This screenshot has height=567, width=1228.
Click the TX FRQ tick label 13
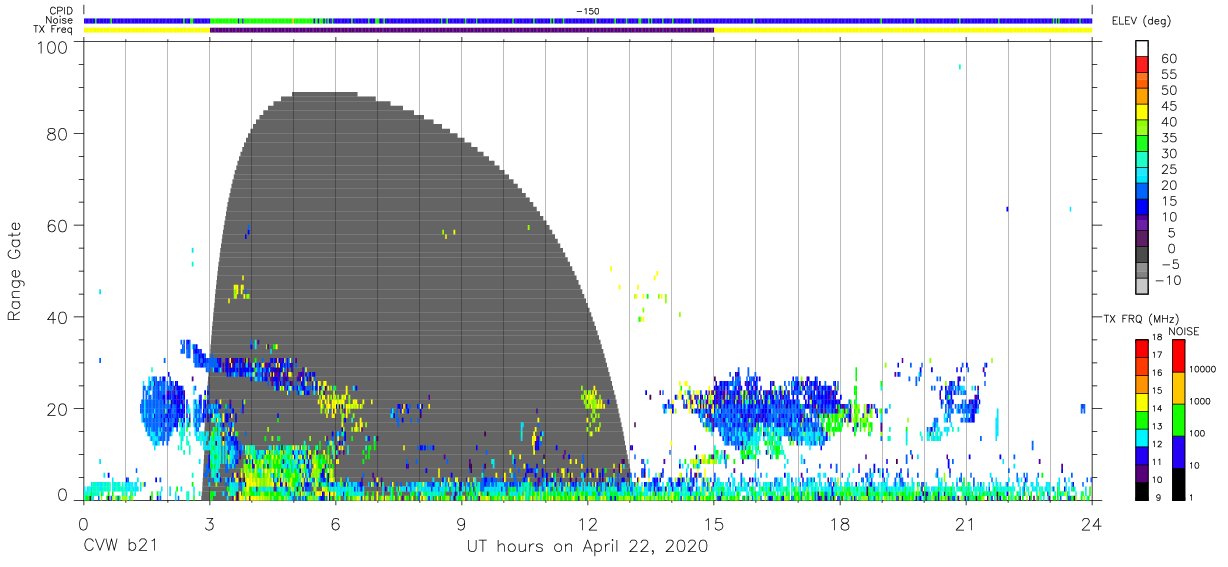1156,427
